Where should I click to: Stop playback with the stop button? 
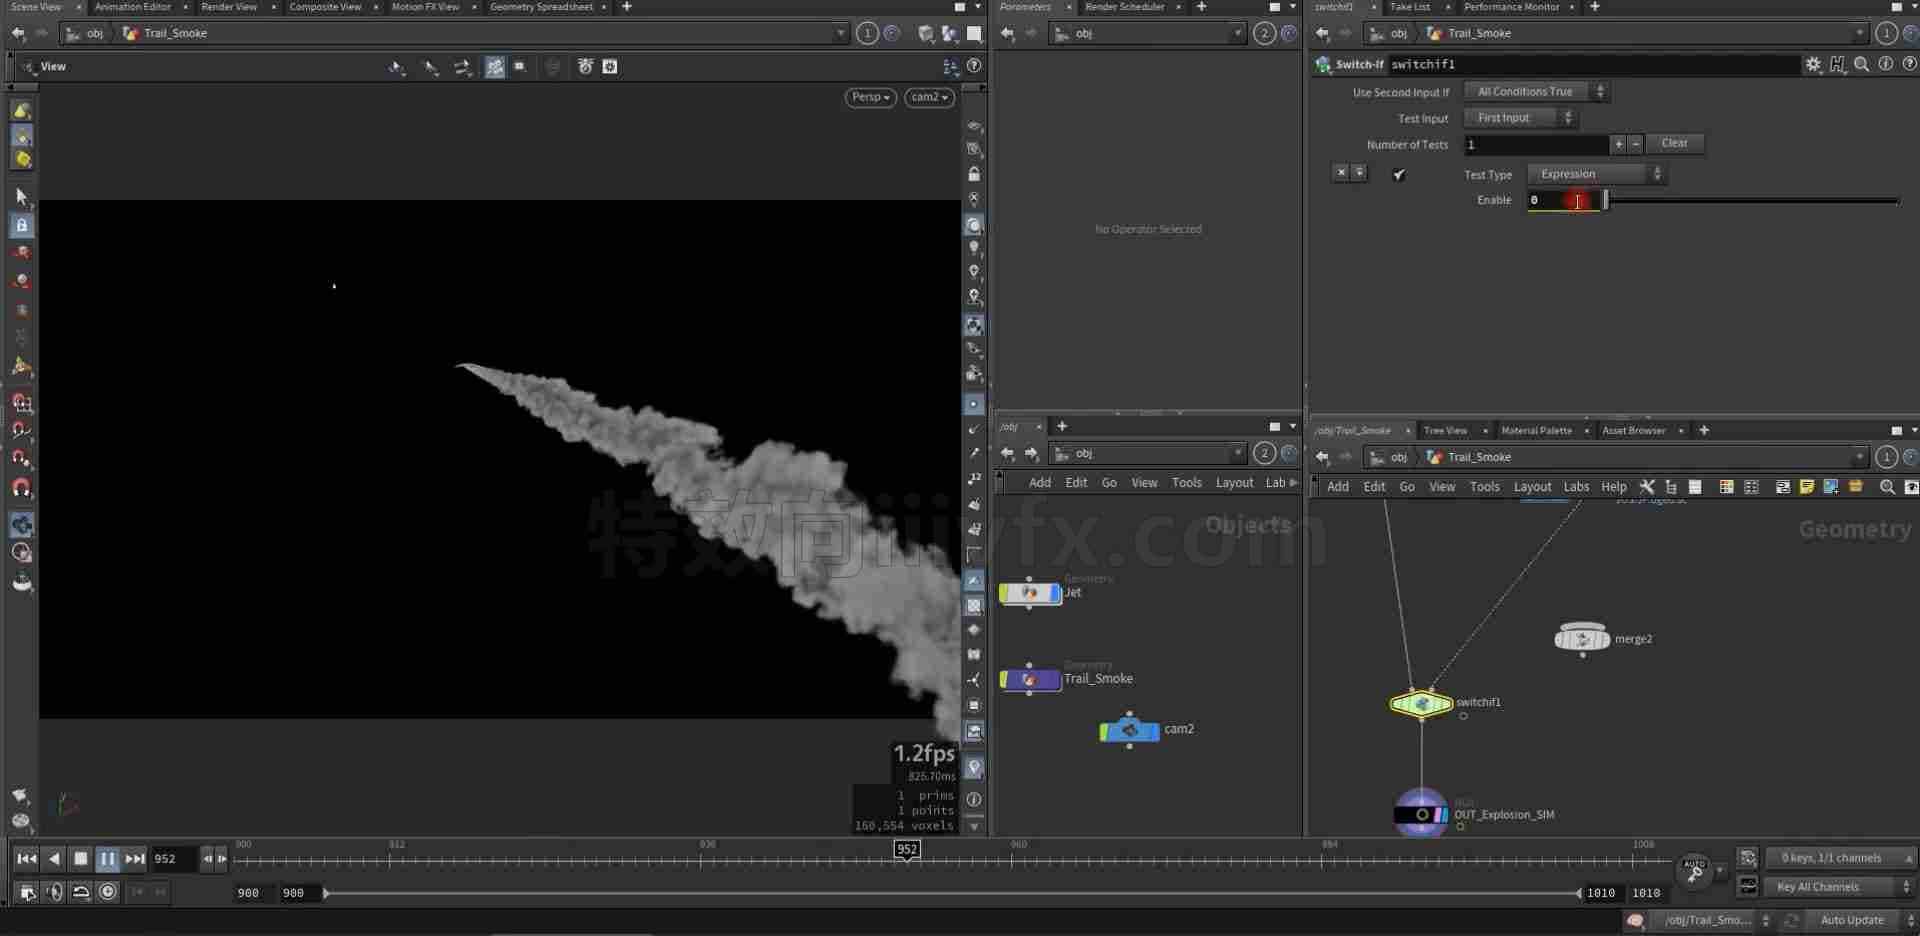[81, 859]
